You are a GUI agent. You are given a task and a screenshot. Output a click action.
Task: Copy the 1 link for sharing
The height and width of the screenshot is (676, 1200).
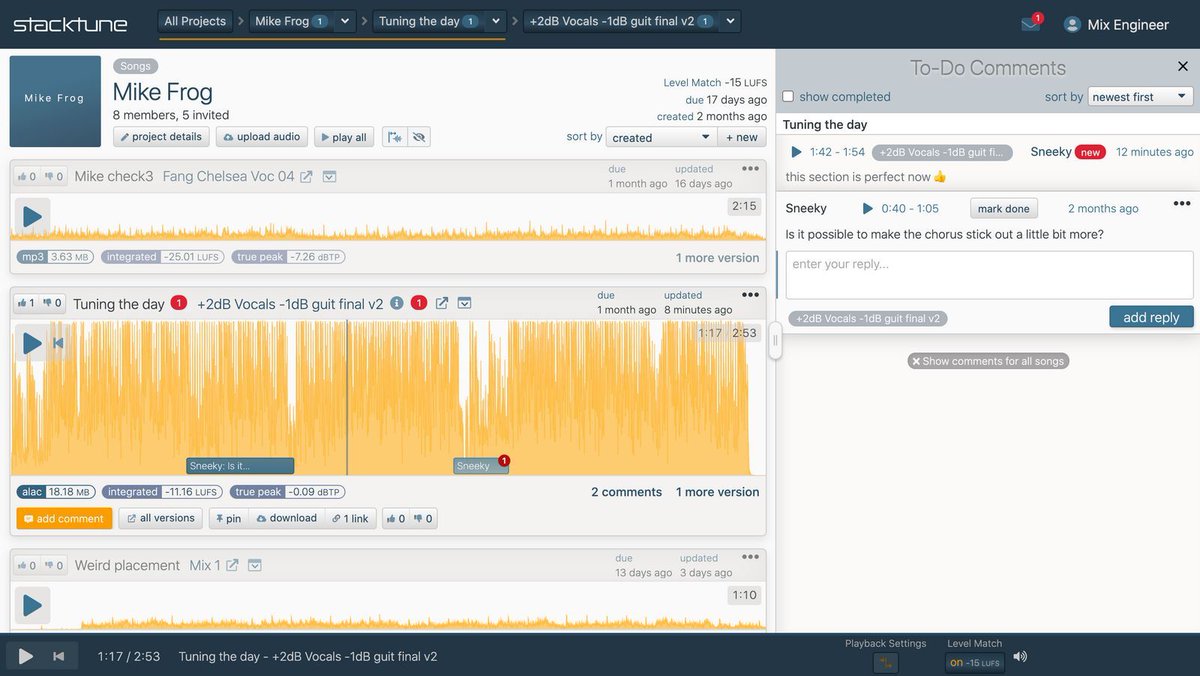[350, 518]
